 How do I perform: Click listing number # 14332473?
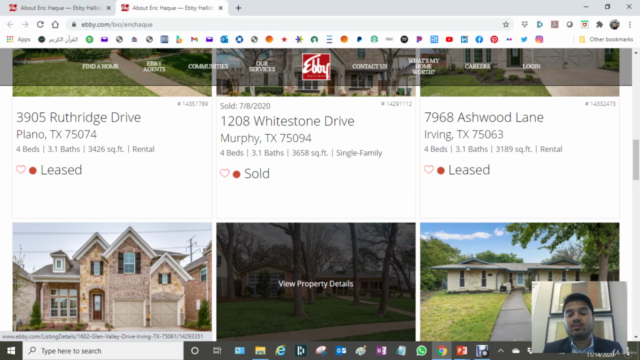point(600,104)
